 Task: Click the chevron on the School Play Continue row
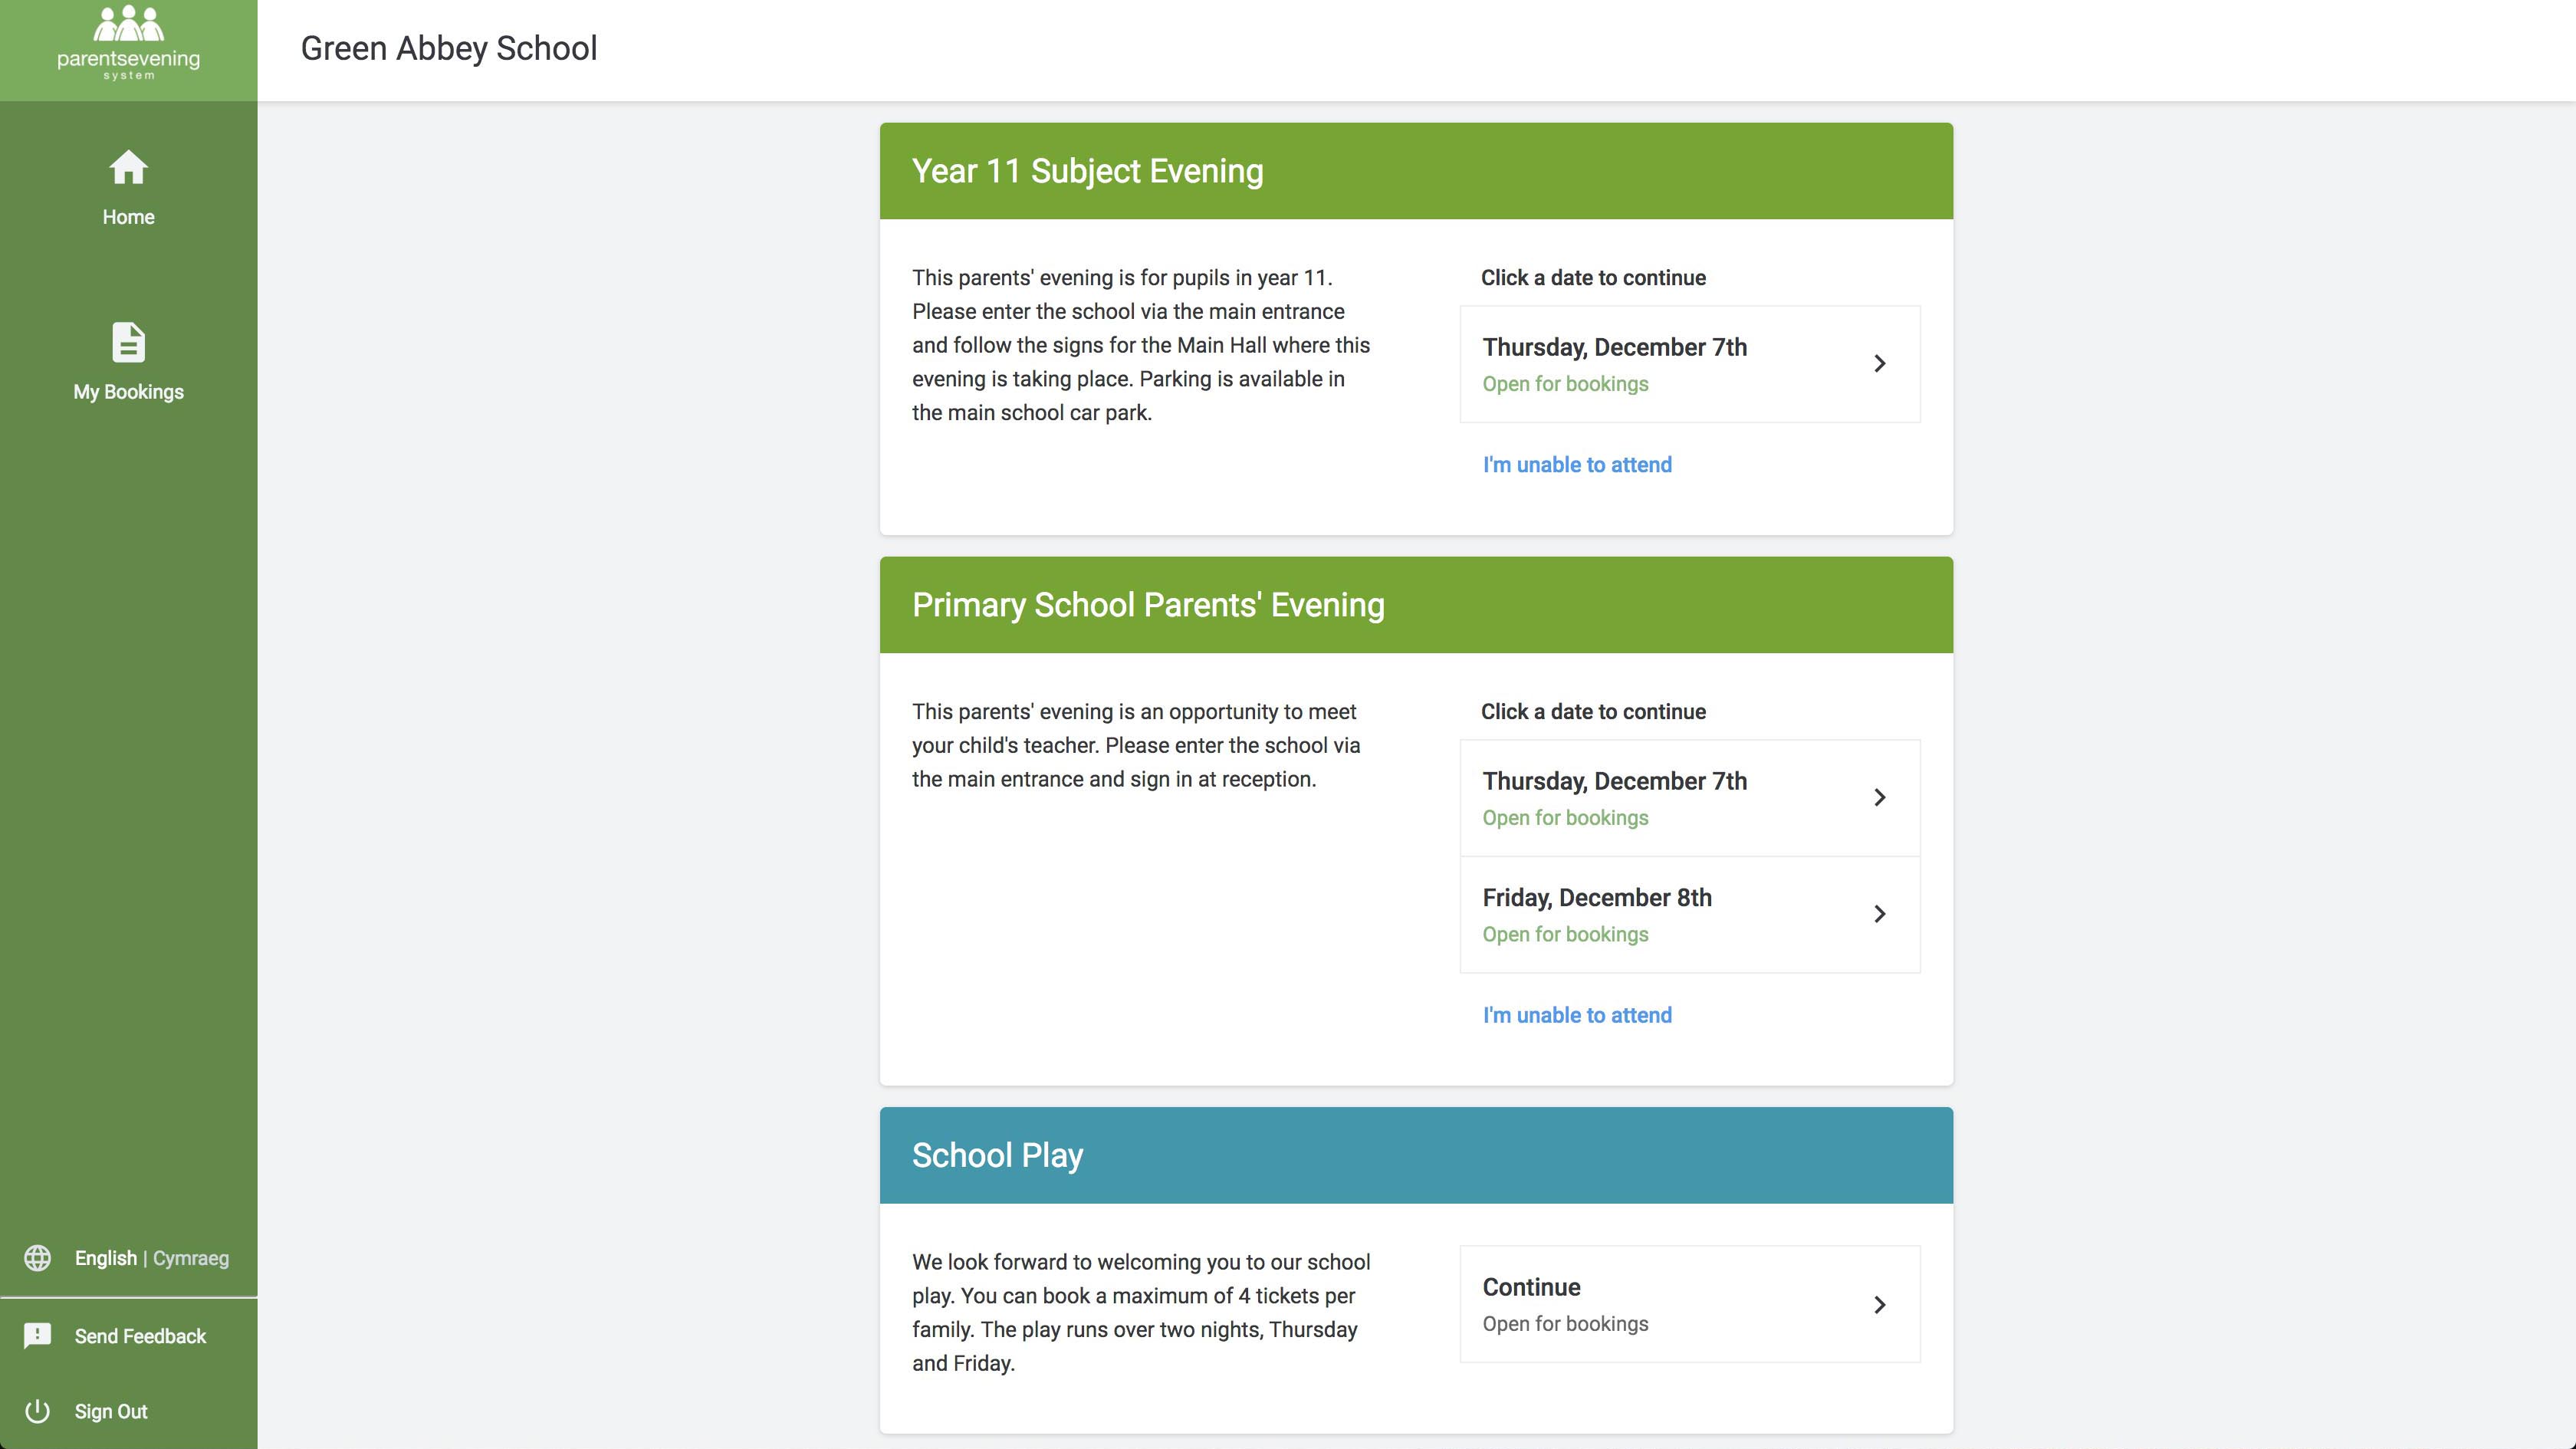(x=1880, y=1305)
